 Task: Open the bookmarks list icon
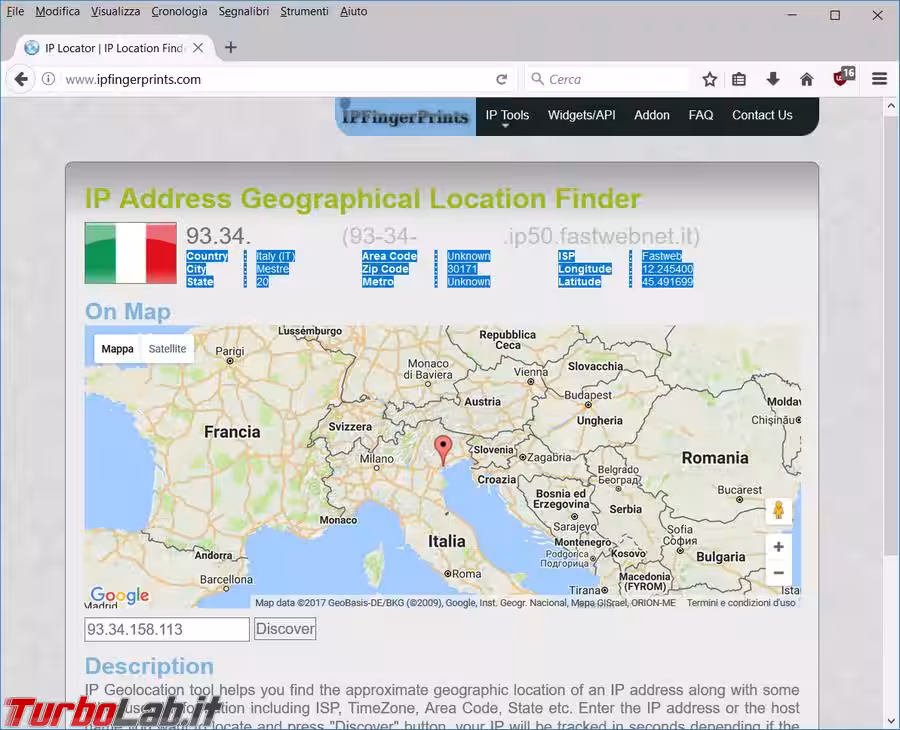click(739, 79)
